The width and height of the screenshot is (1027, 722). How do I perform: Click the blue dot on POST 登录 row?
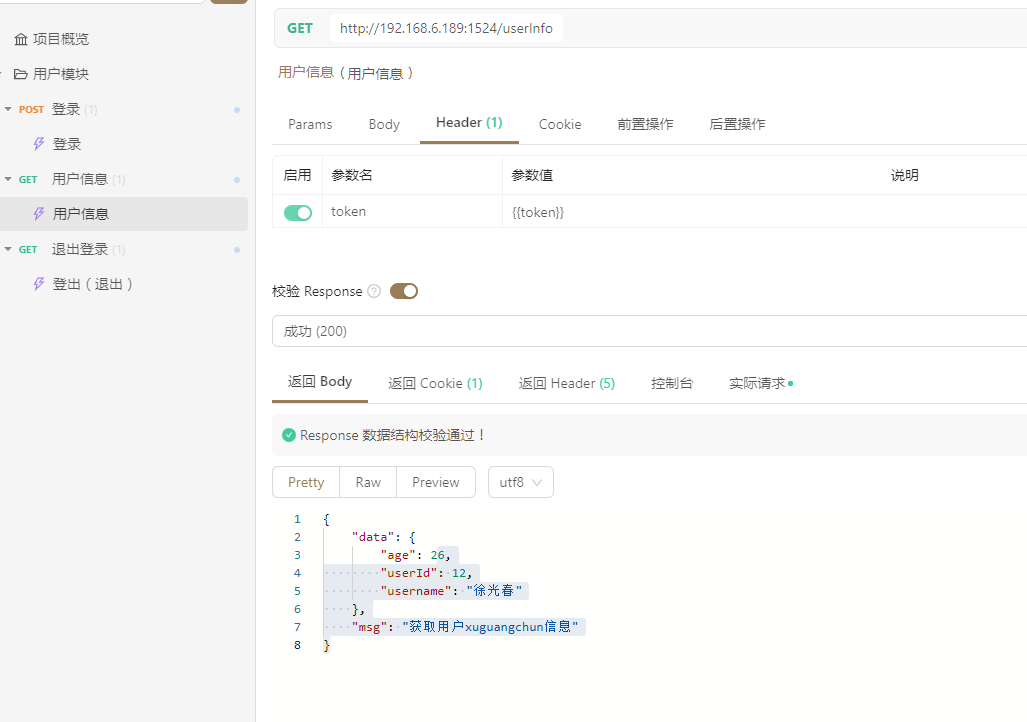[236, 109]
